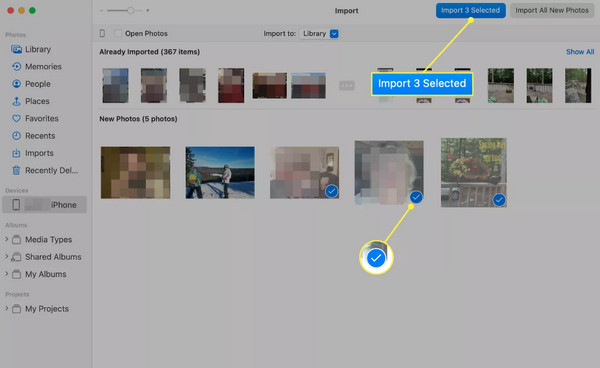Select the iPhone device entry
600x368 pixels.
pyautogui.click(x=44, y=205)
